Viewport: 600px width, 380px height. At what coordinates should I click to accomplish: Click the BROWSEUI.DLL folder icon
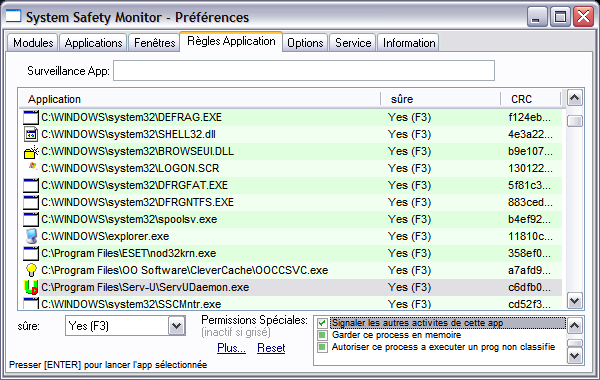31,152
